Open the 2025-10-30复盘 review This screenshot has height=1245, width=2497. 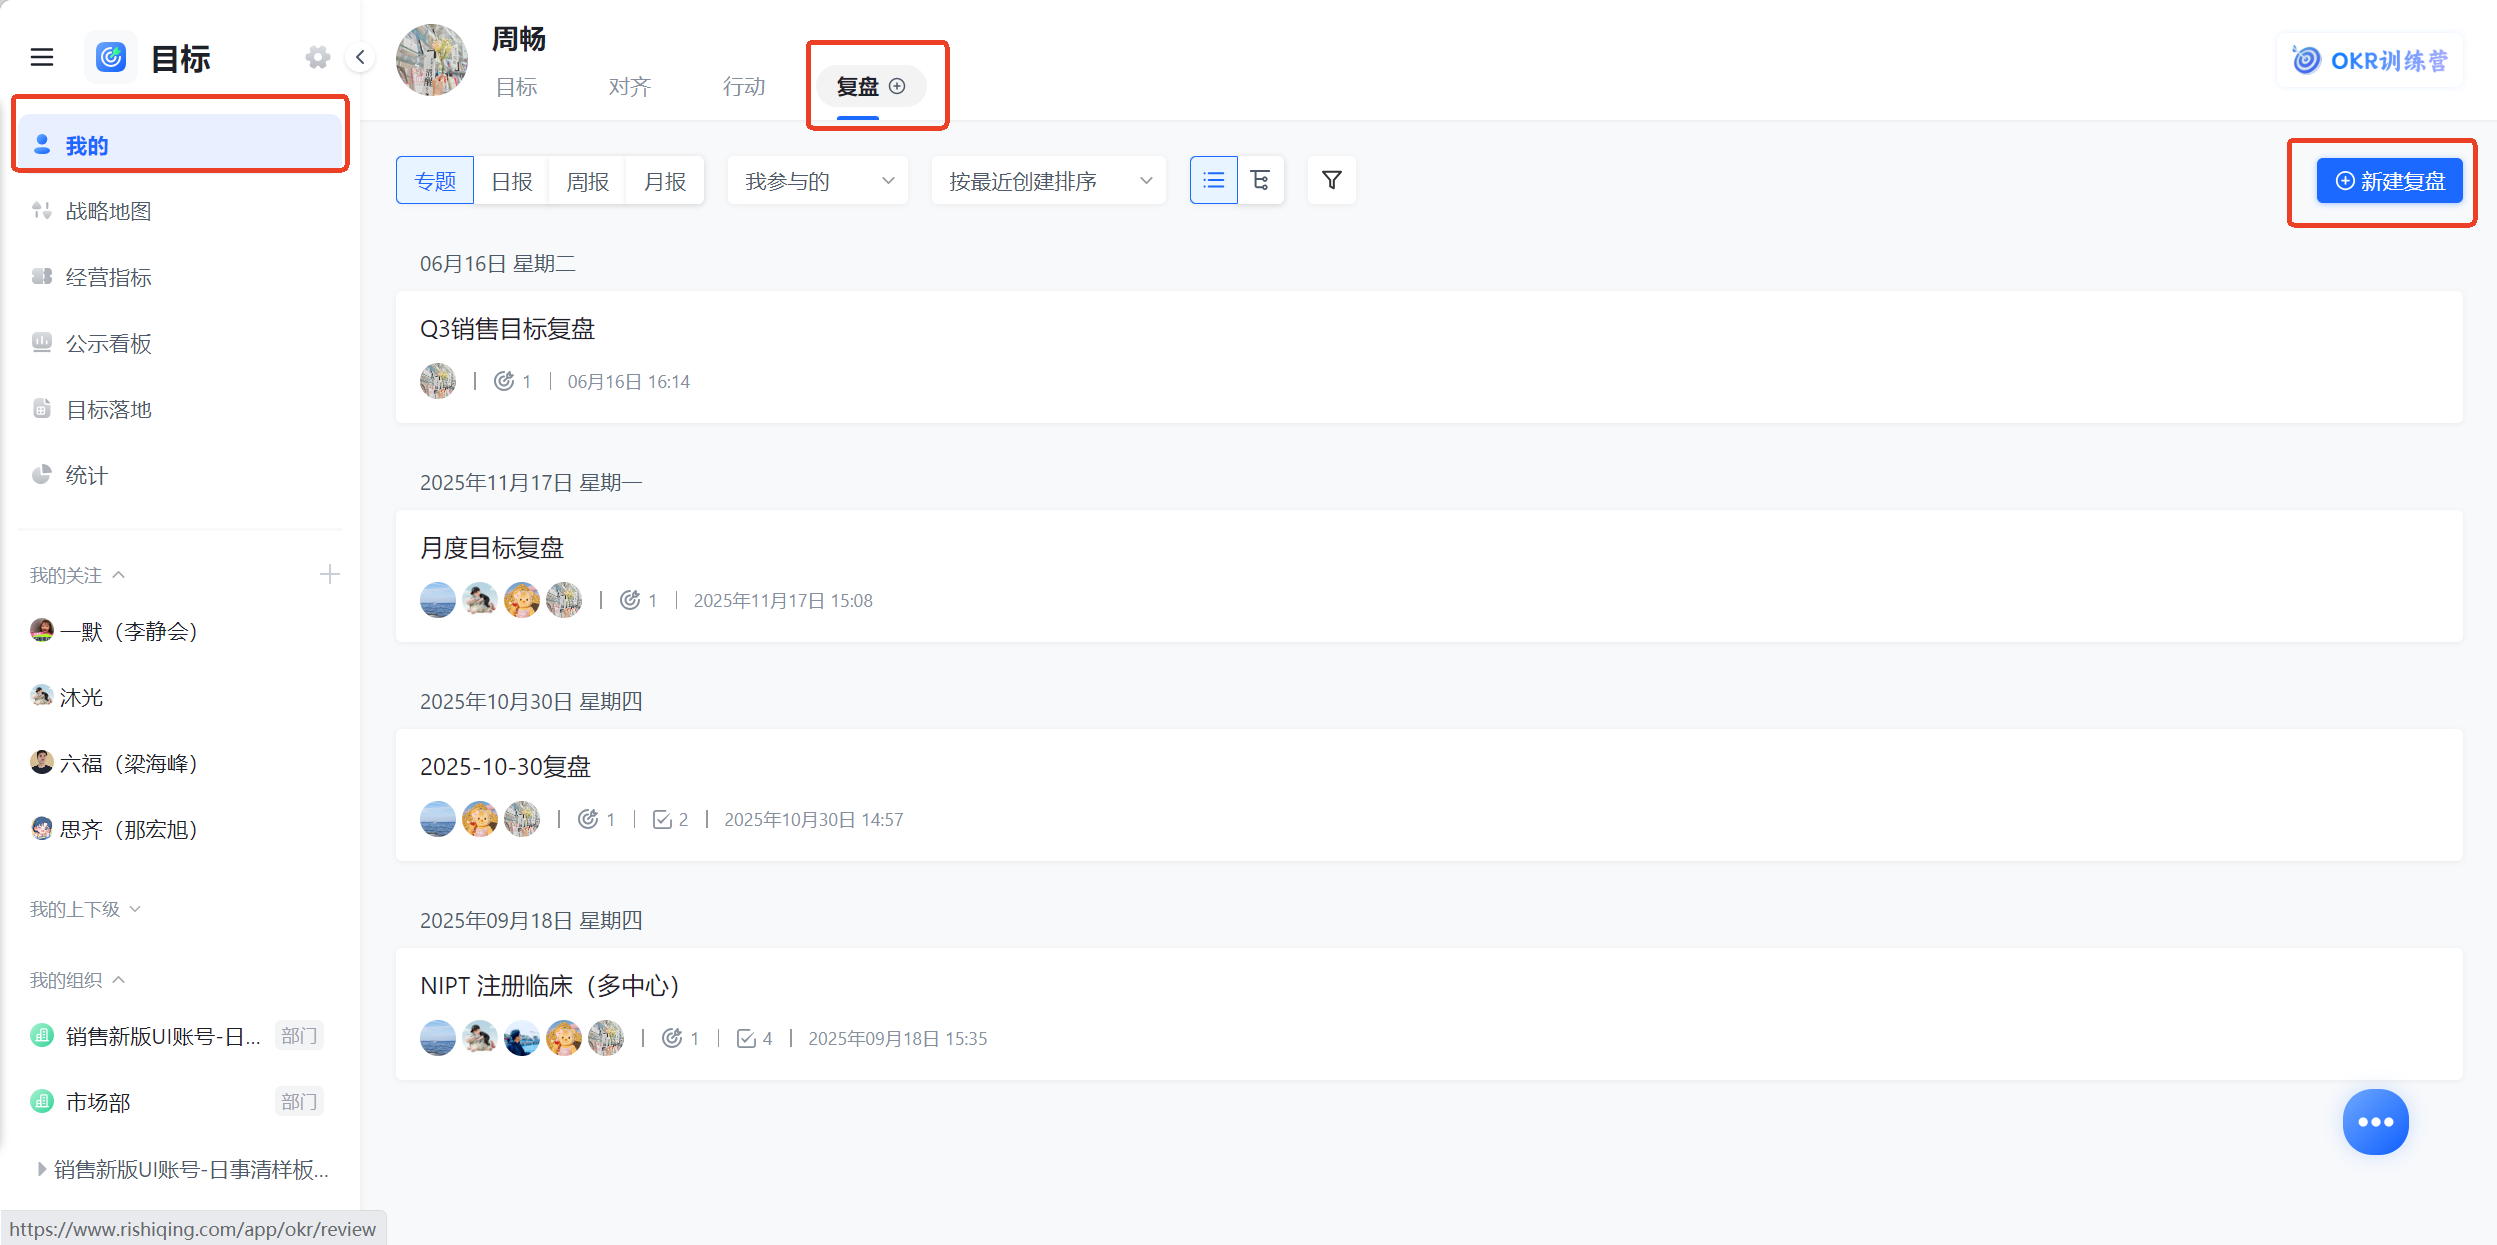[x=1429, y=795]
